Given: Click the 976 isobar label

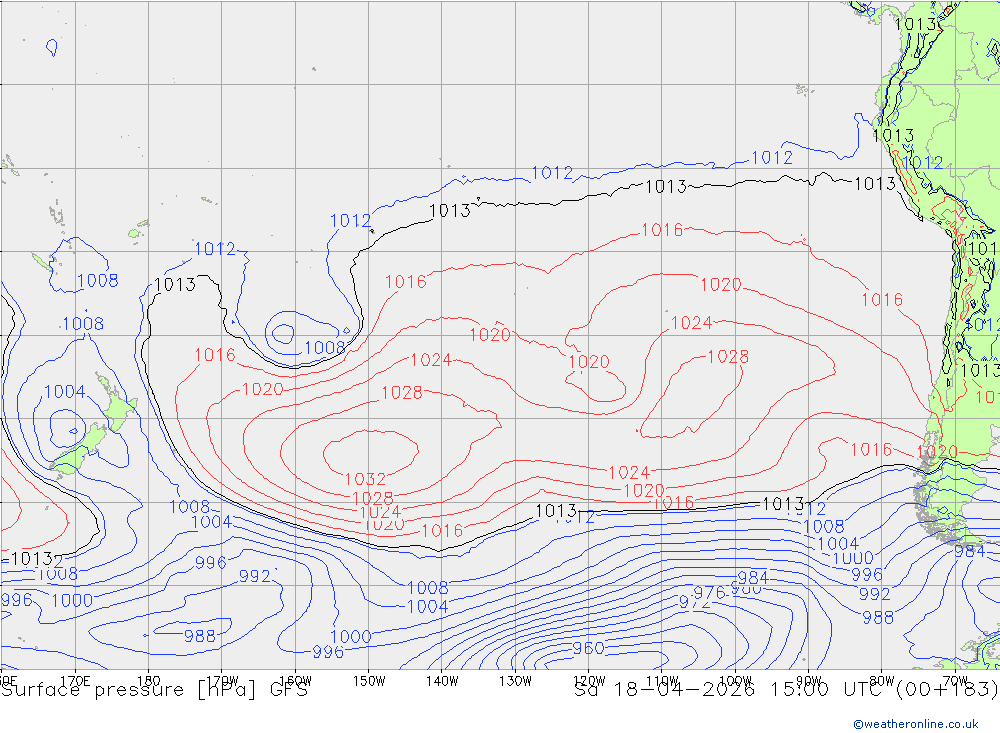Looking at the screenshot, I should [x=709, y=593].
